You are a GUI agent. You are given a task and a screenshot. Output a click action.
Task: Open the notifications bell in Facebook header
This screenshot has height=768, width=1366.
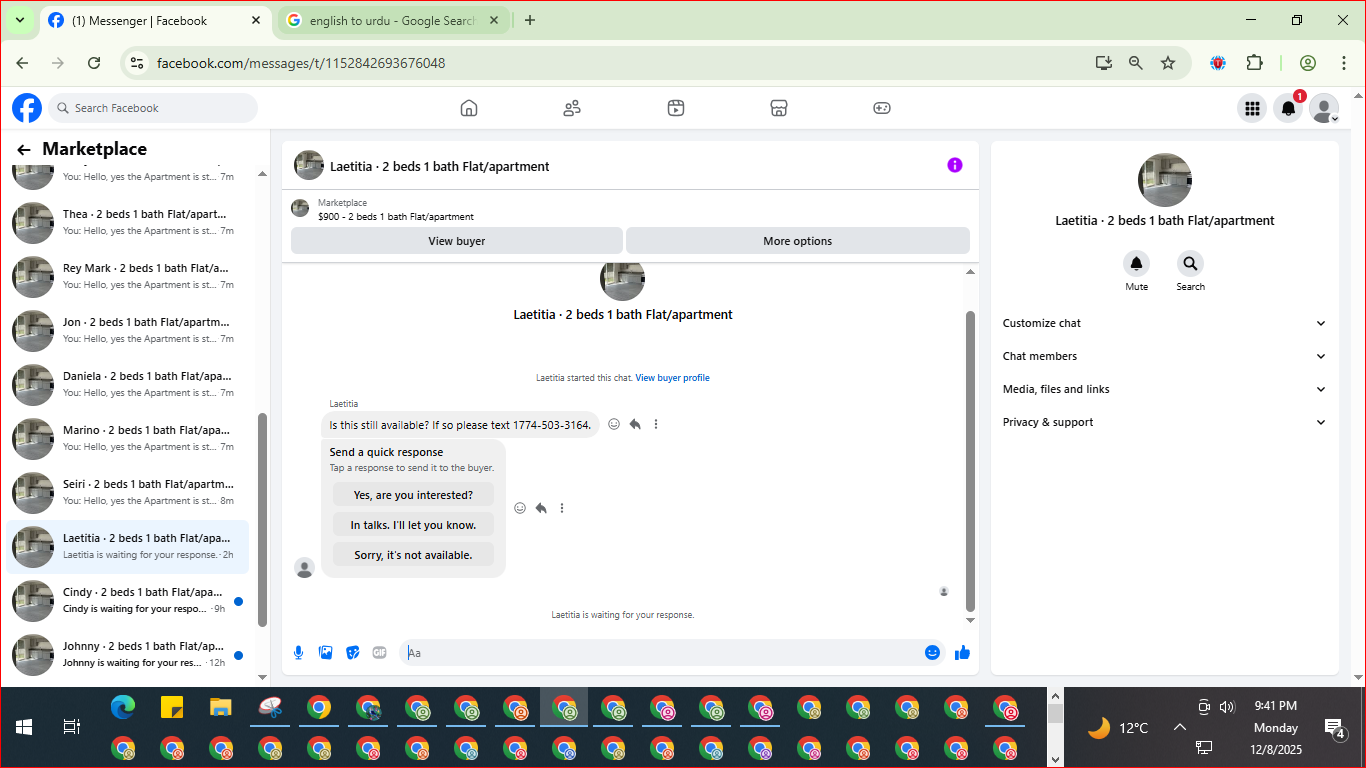coord(1288,108)
